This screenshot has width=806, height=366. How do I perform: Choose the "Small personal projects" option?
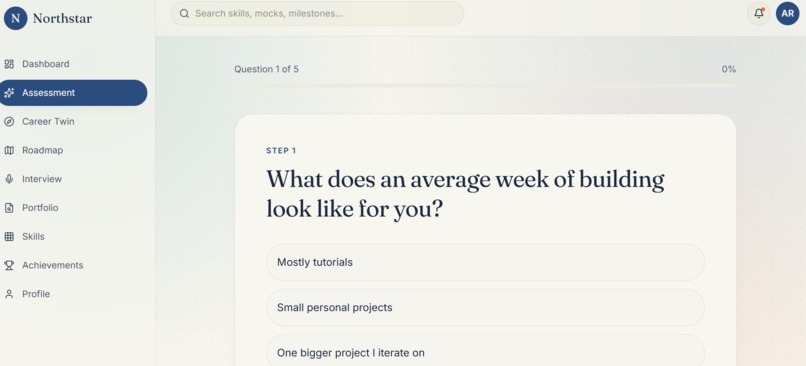click(x=485, y=307)
